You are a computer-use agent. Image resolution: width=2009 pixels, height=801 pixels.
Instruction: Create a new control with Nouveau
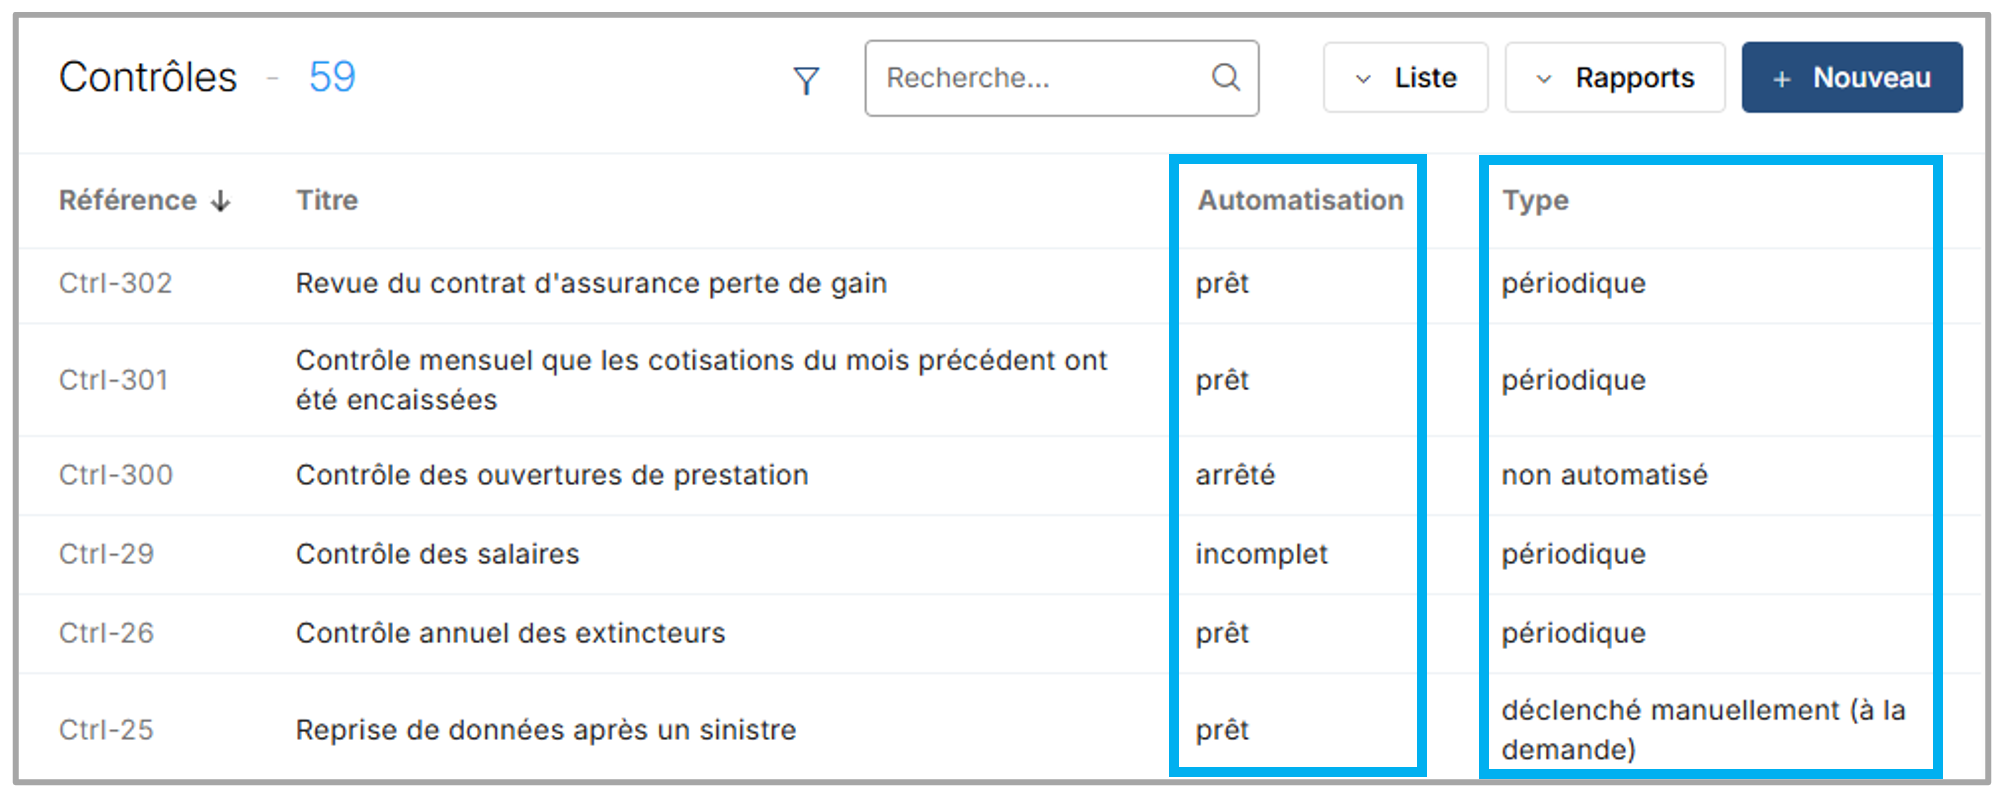pos(1852,77)
